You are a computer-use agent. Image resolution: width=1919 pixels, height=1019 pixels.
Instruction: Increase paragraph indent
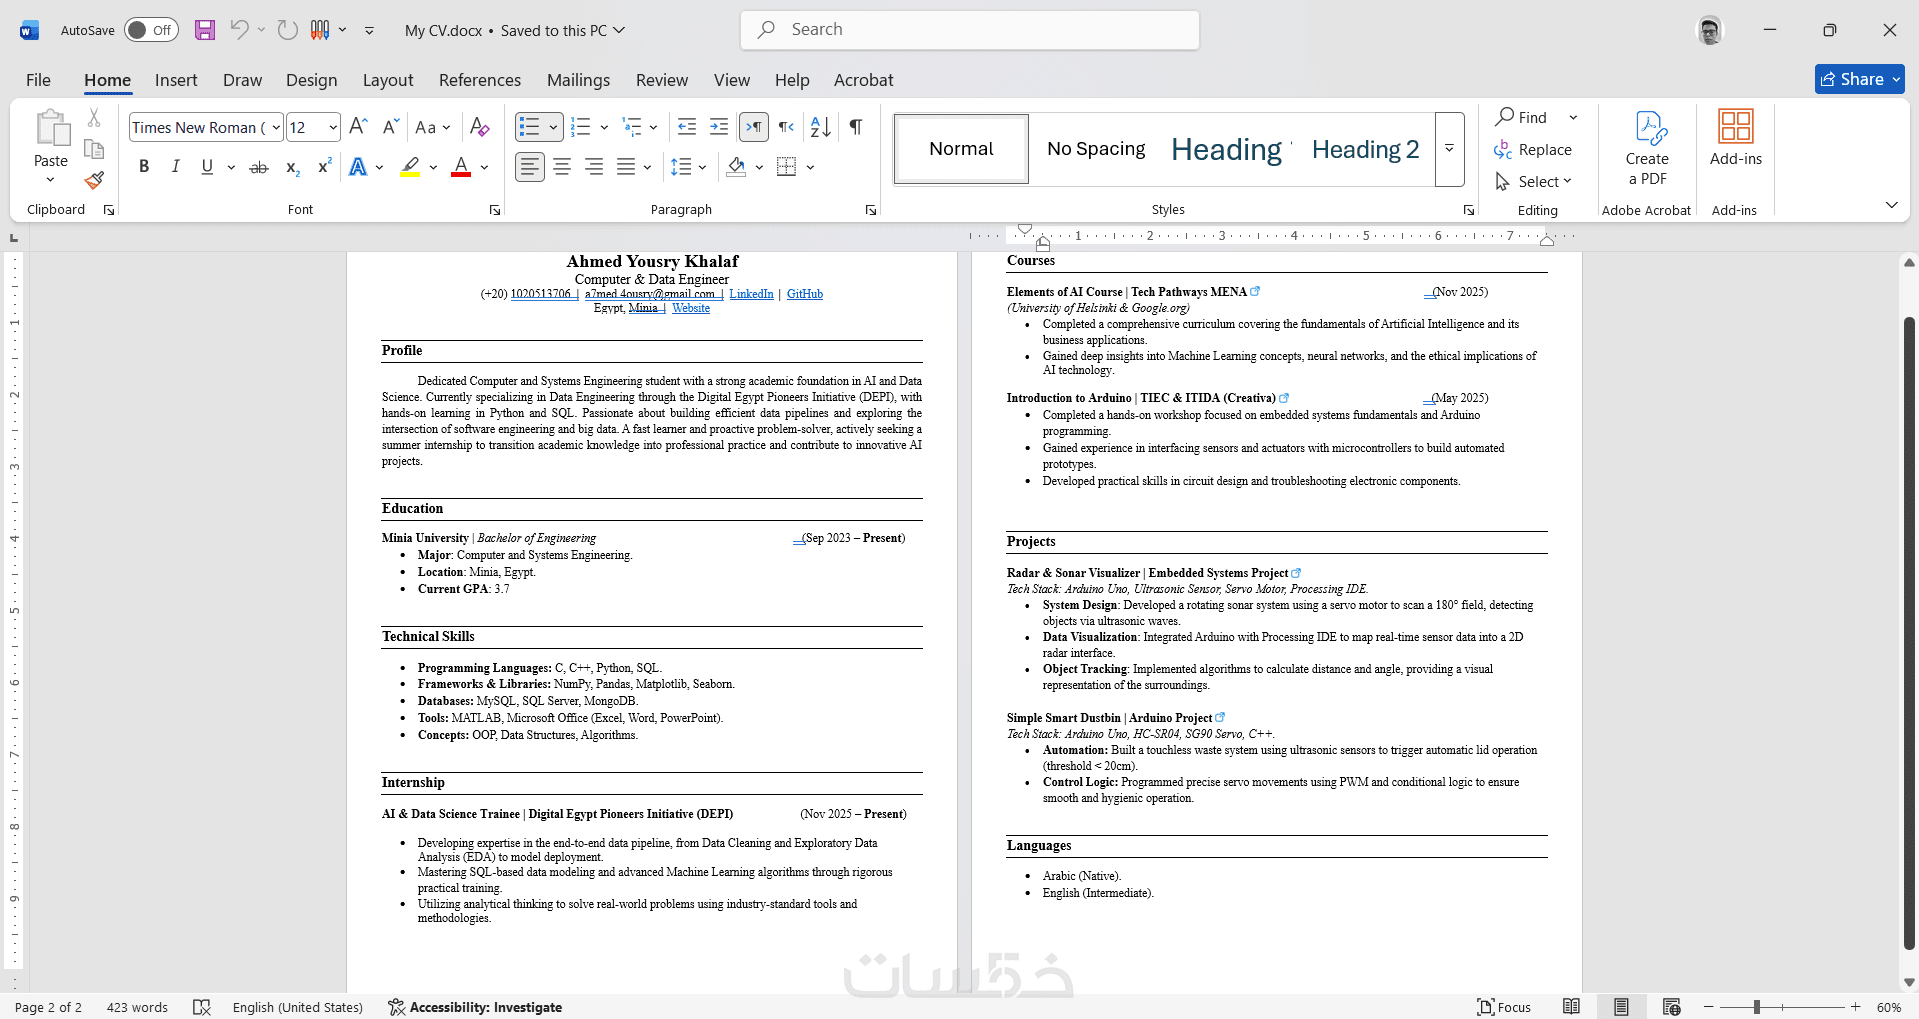[x=719, y=127]
